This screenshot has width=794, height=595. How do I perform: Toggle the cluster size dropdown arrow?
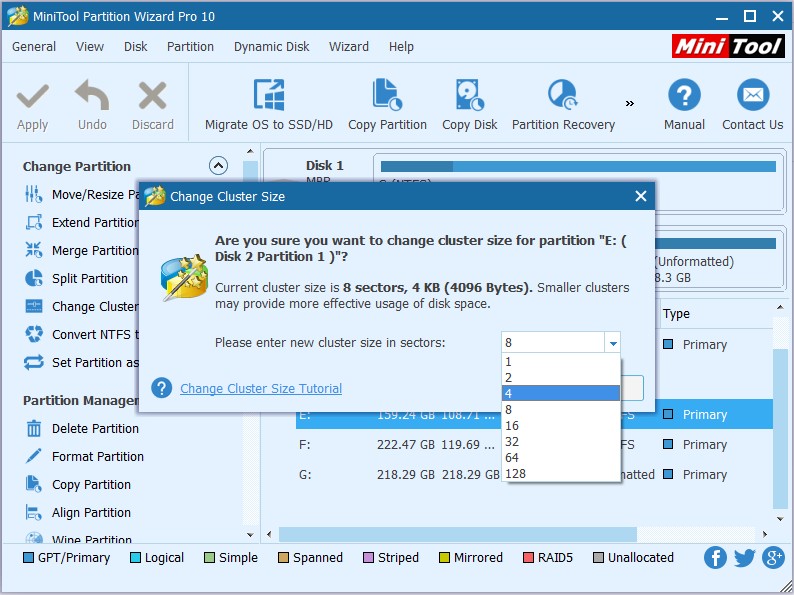point(613,343)
